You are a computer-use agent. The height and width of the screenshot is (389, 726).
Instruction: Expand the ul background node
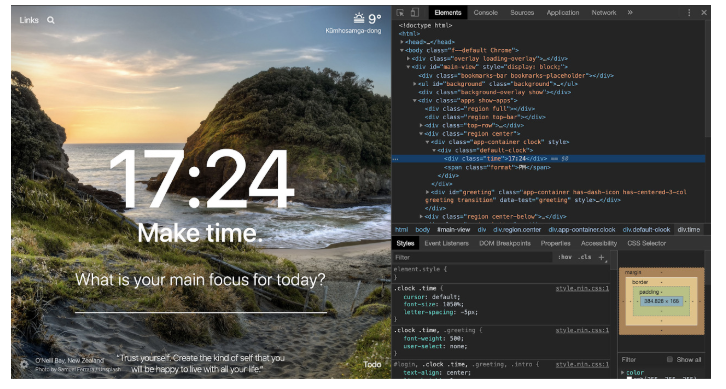click(415, 84)
